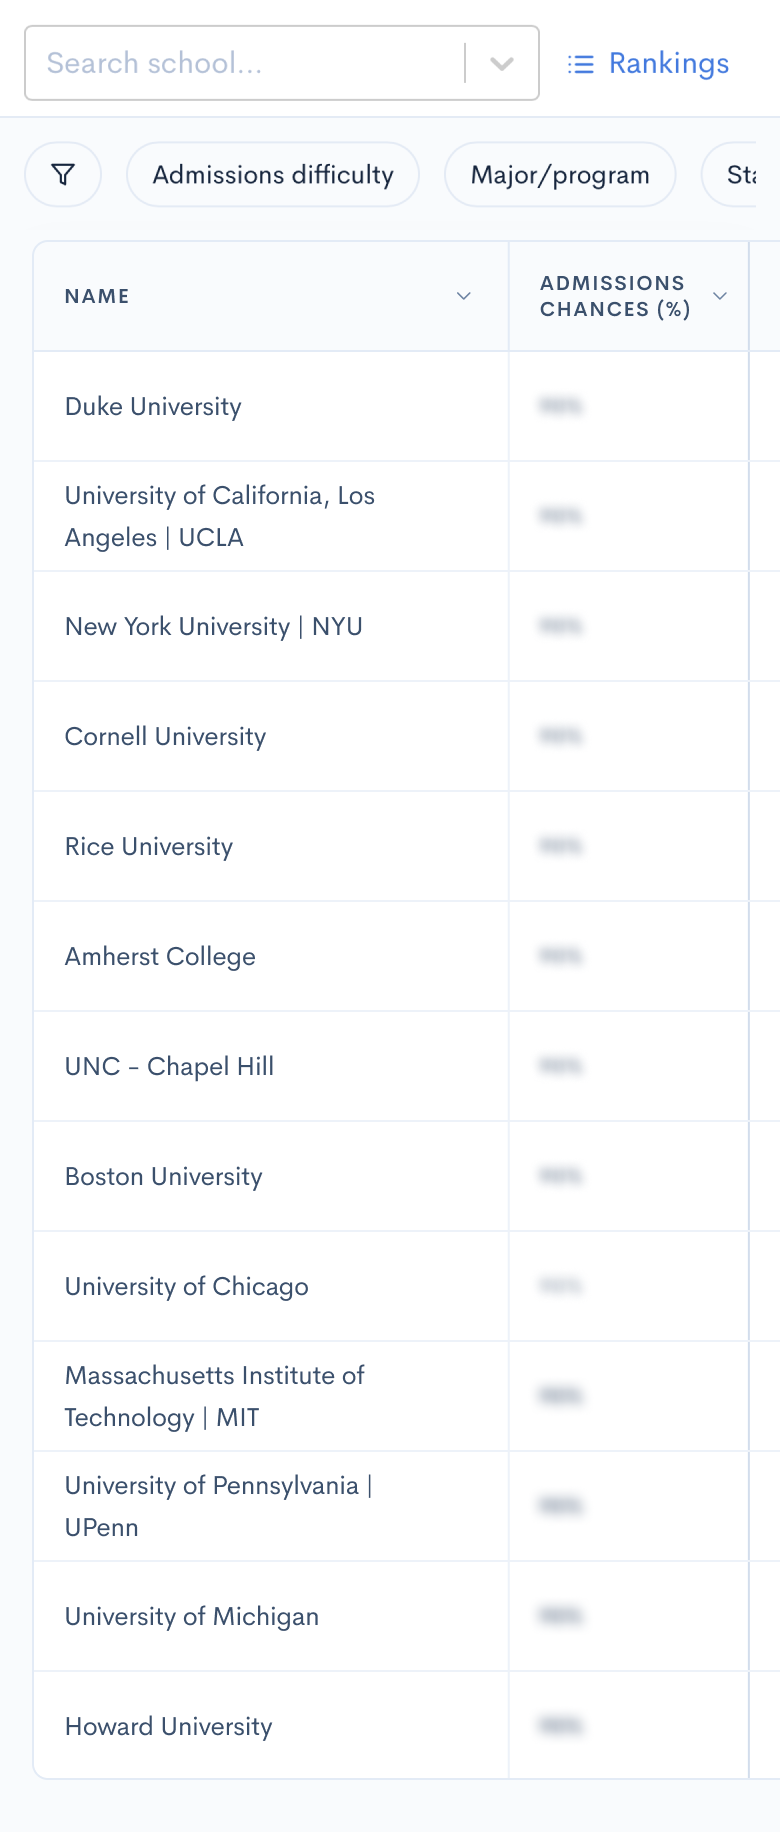The height and width of the screenshot is (1832, 780).
Task: Open Cornell University entry
Action: [166, 737]
